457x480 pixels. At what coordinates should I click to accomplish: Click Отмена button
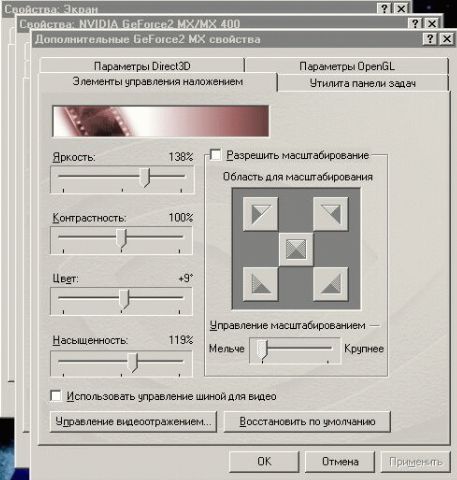(x=340, y=462)
